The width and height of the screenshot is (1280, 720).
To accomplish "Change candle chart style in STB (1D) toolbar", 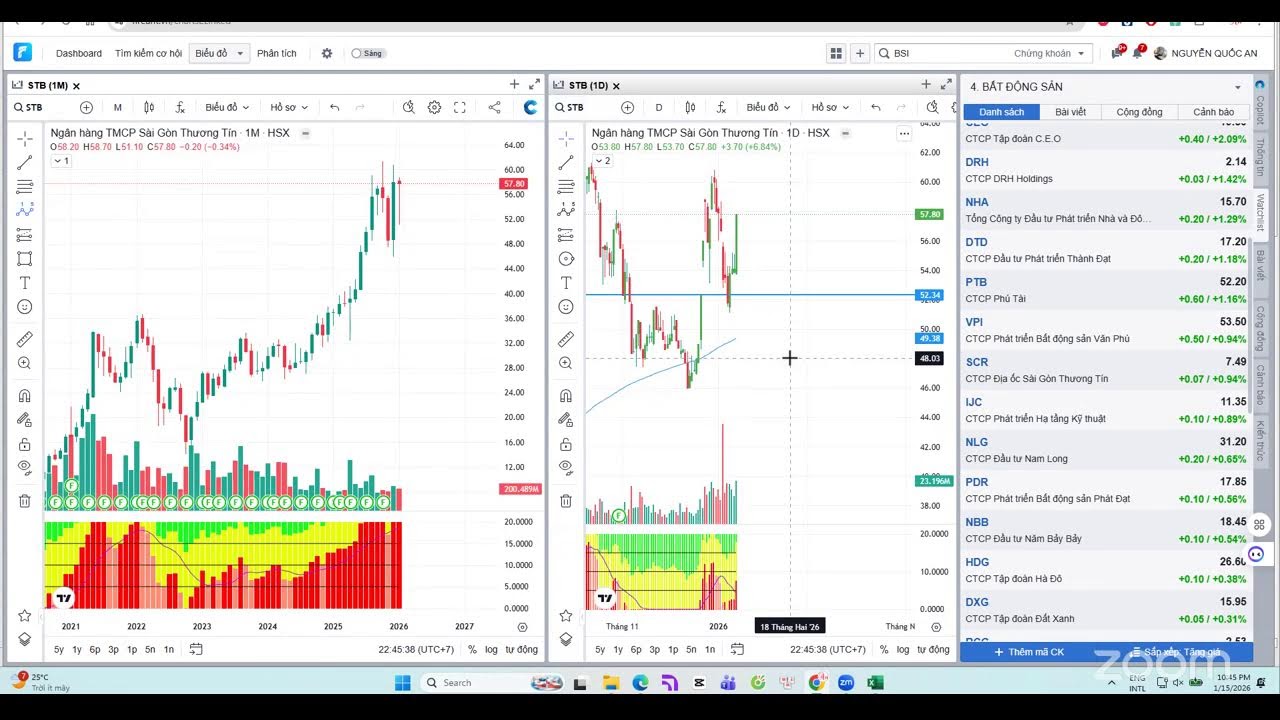I will coord(690,107).
